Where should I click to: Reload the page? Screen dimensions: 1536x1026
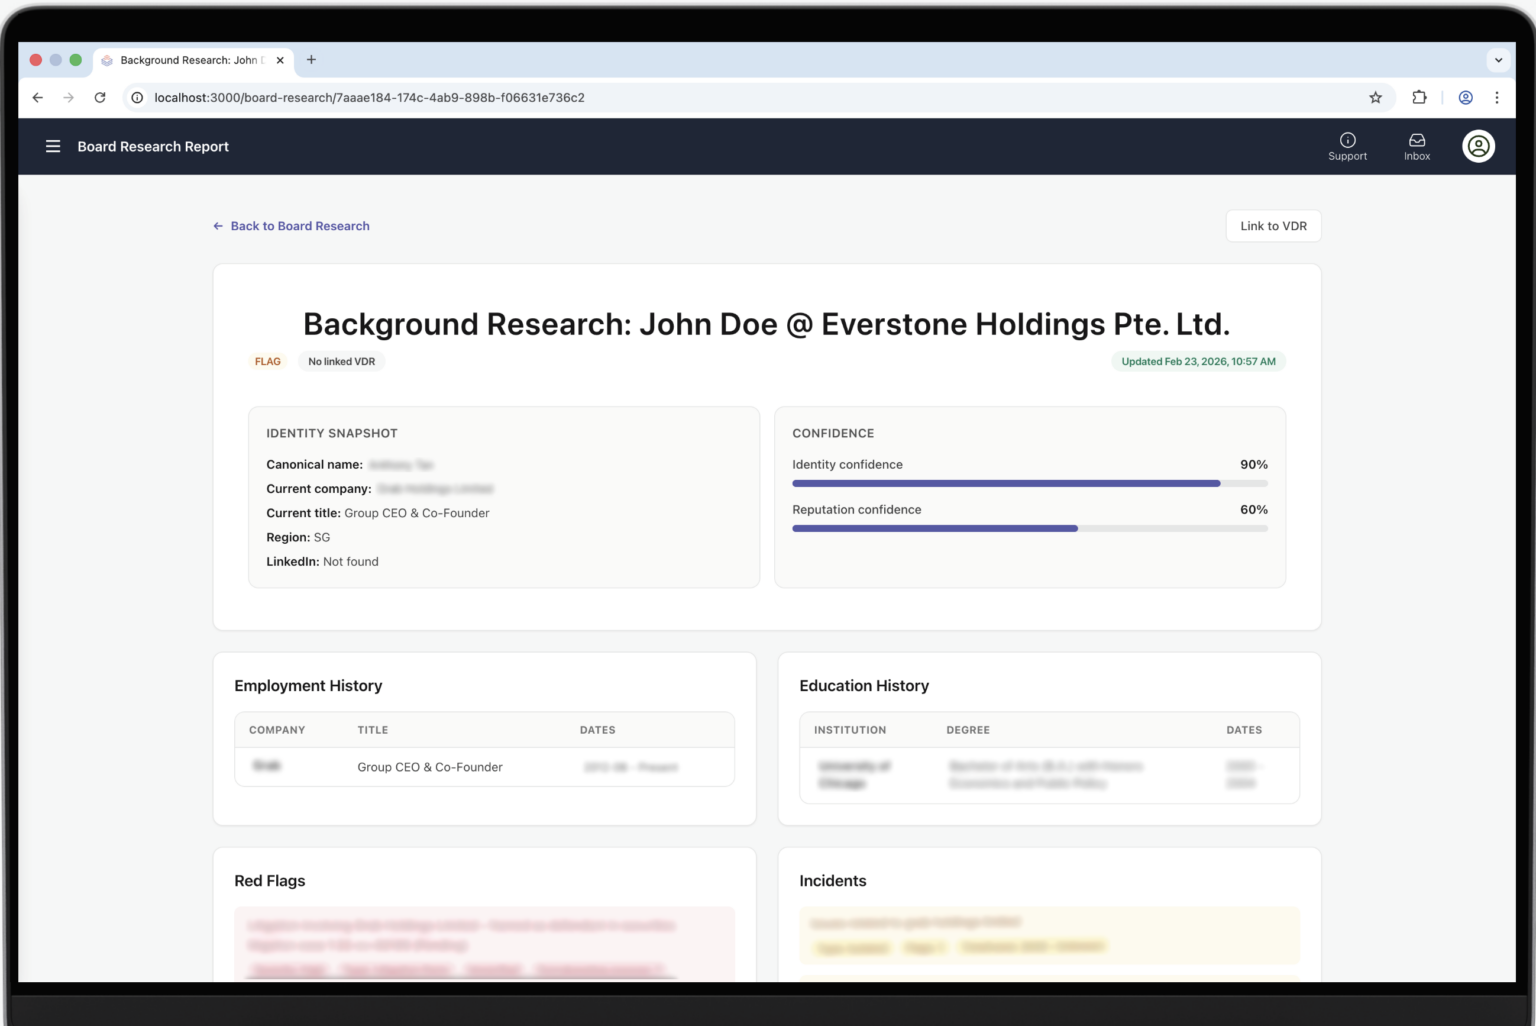tap(100, 98)
